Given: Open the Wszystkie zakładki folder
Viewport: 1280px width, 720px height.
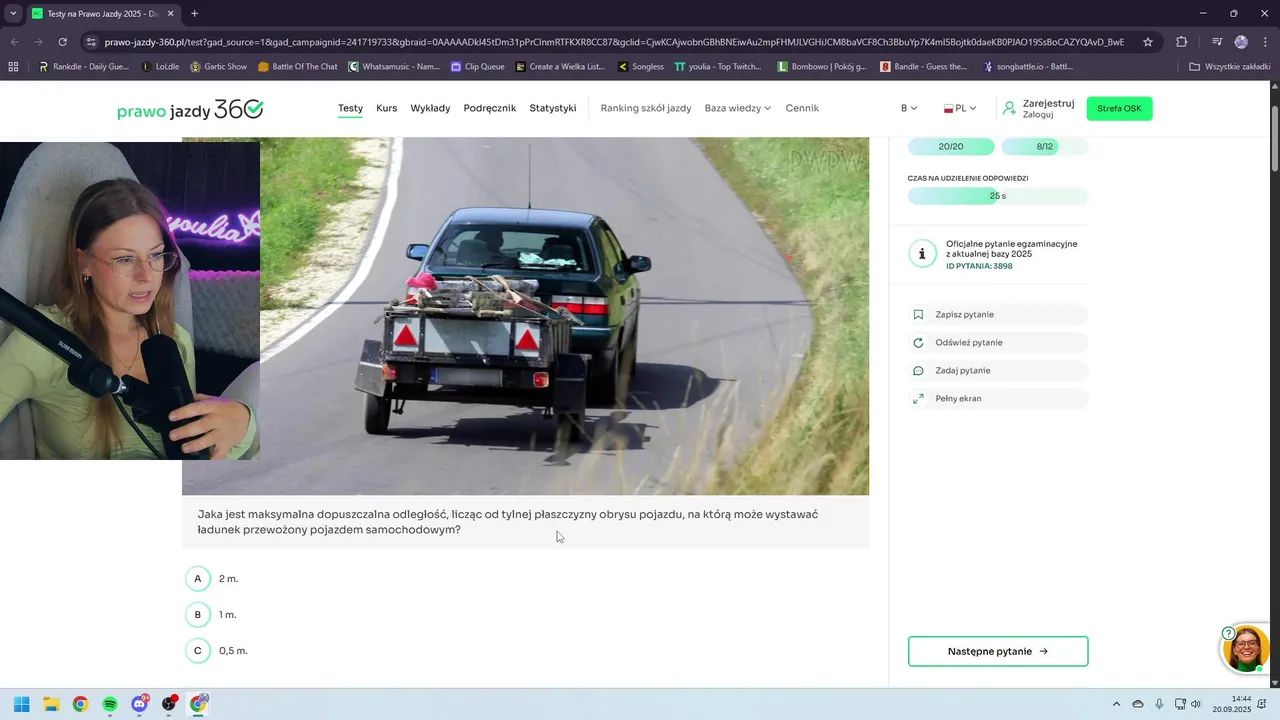Looking at the screenshot, I should tap(1230, 67).
